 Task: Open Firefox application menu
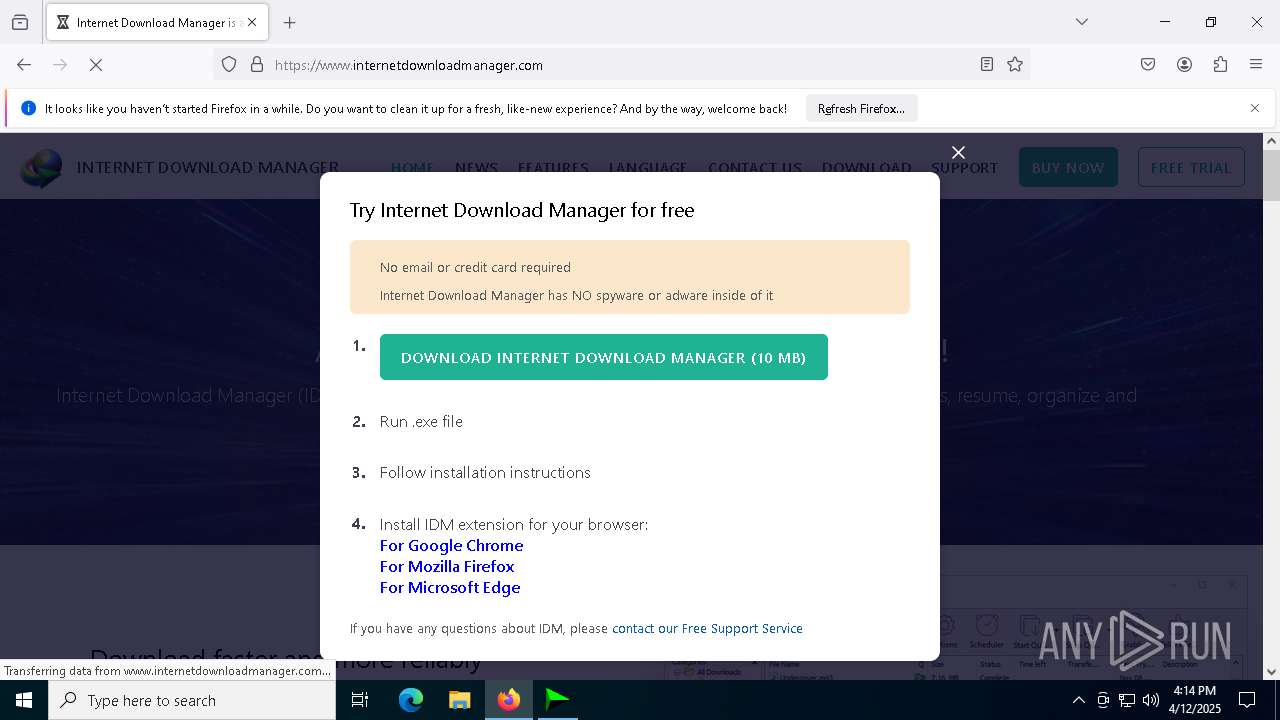[1256, 65]
